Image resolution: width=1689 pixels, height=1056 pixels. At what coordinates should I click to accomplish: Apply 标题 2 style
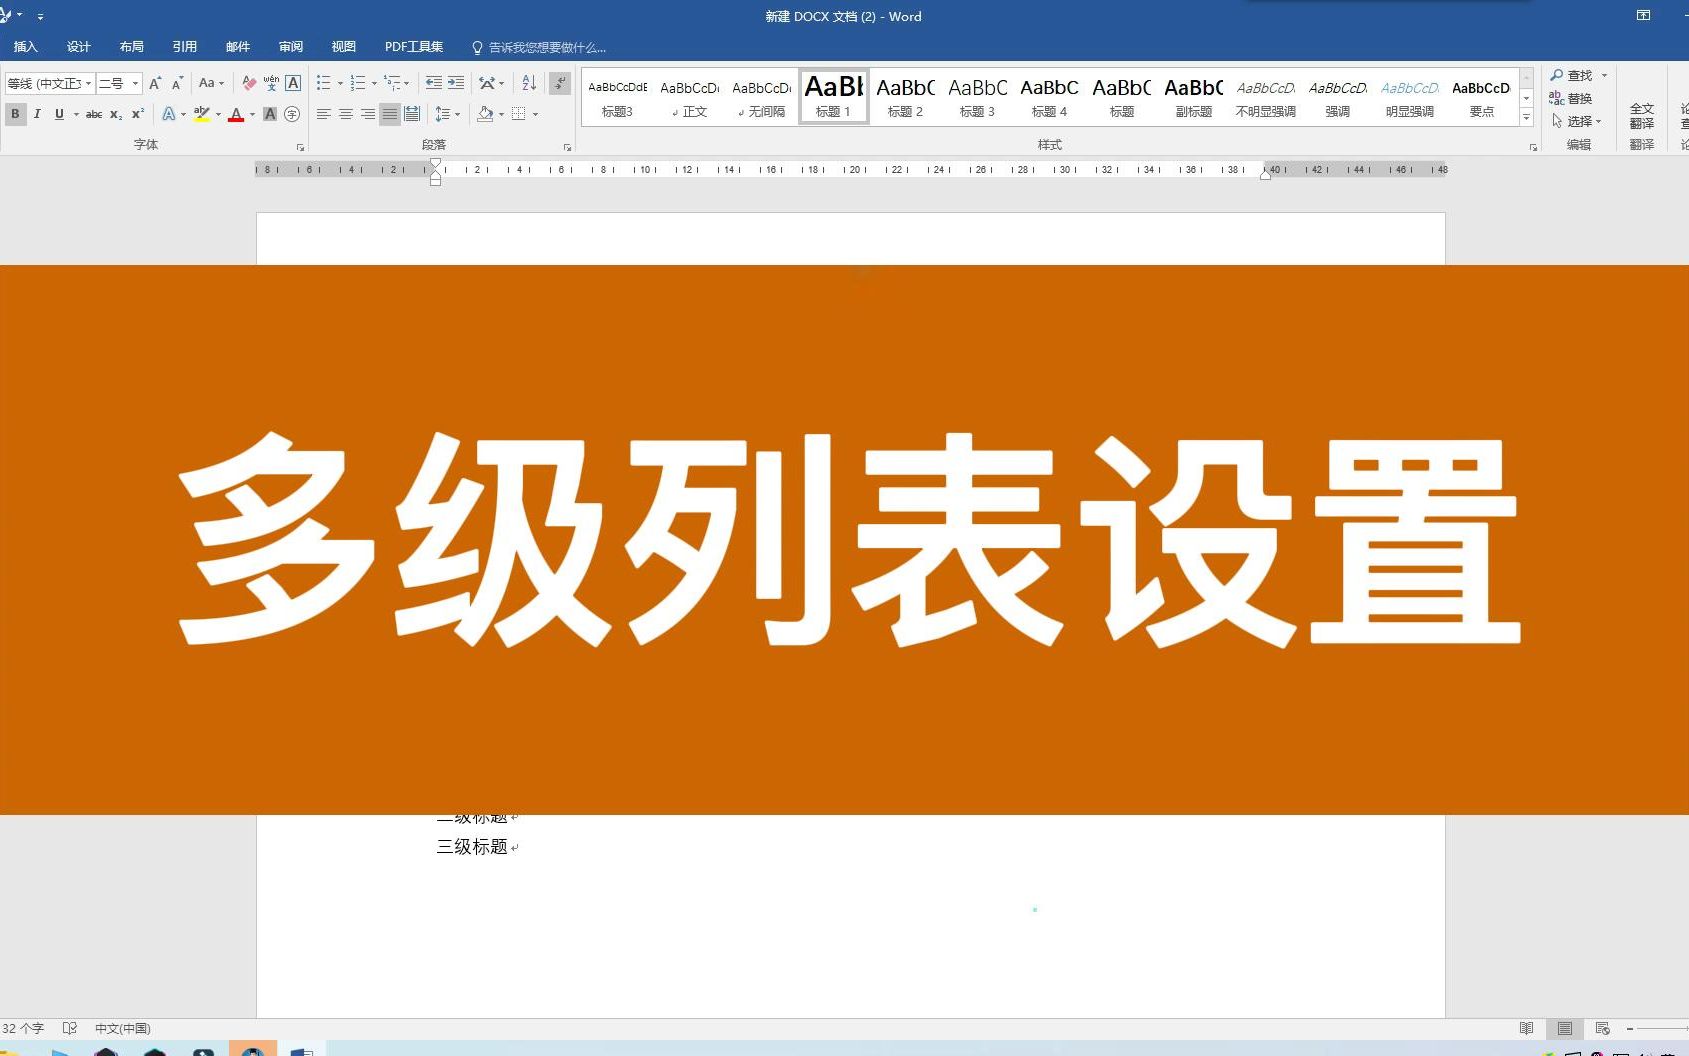905,97
